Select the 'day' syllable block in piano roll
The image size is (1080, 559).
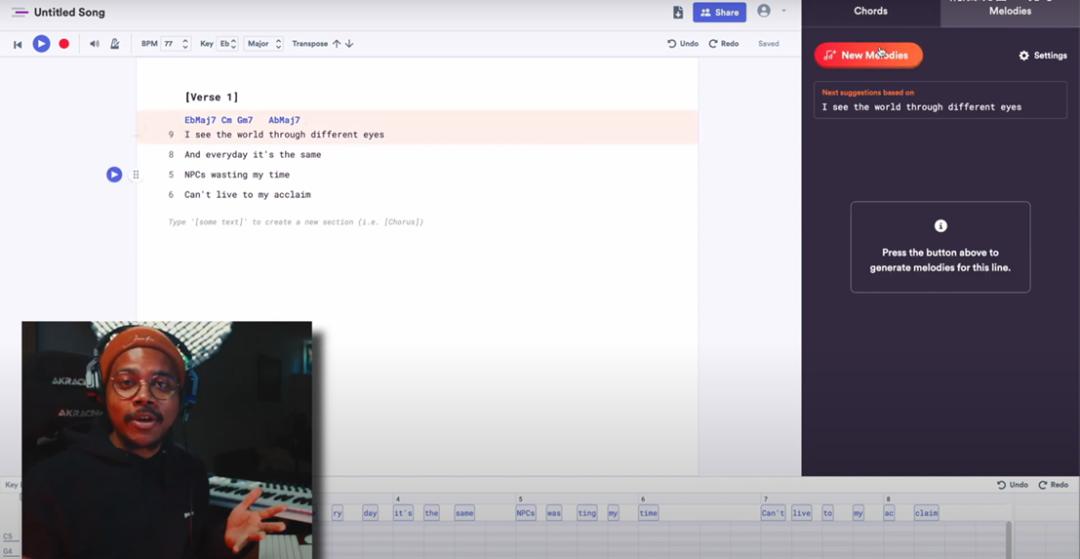point(370,513)
